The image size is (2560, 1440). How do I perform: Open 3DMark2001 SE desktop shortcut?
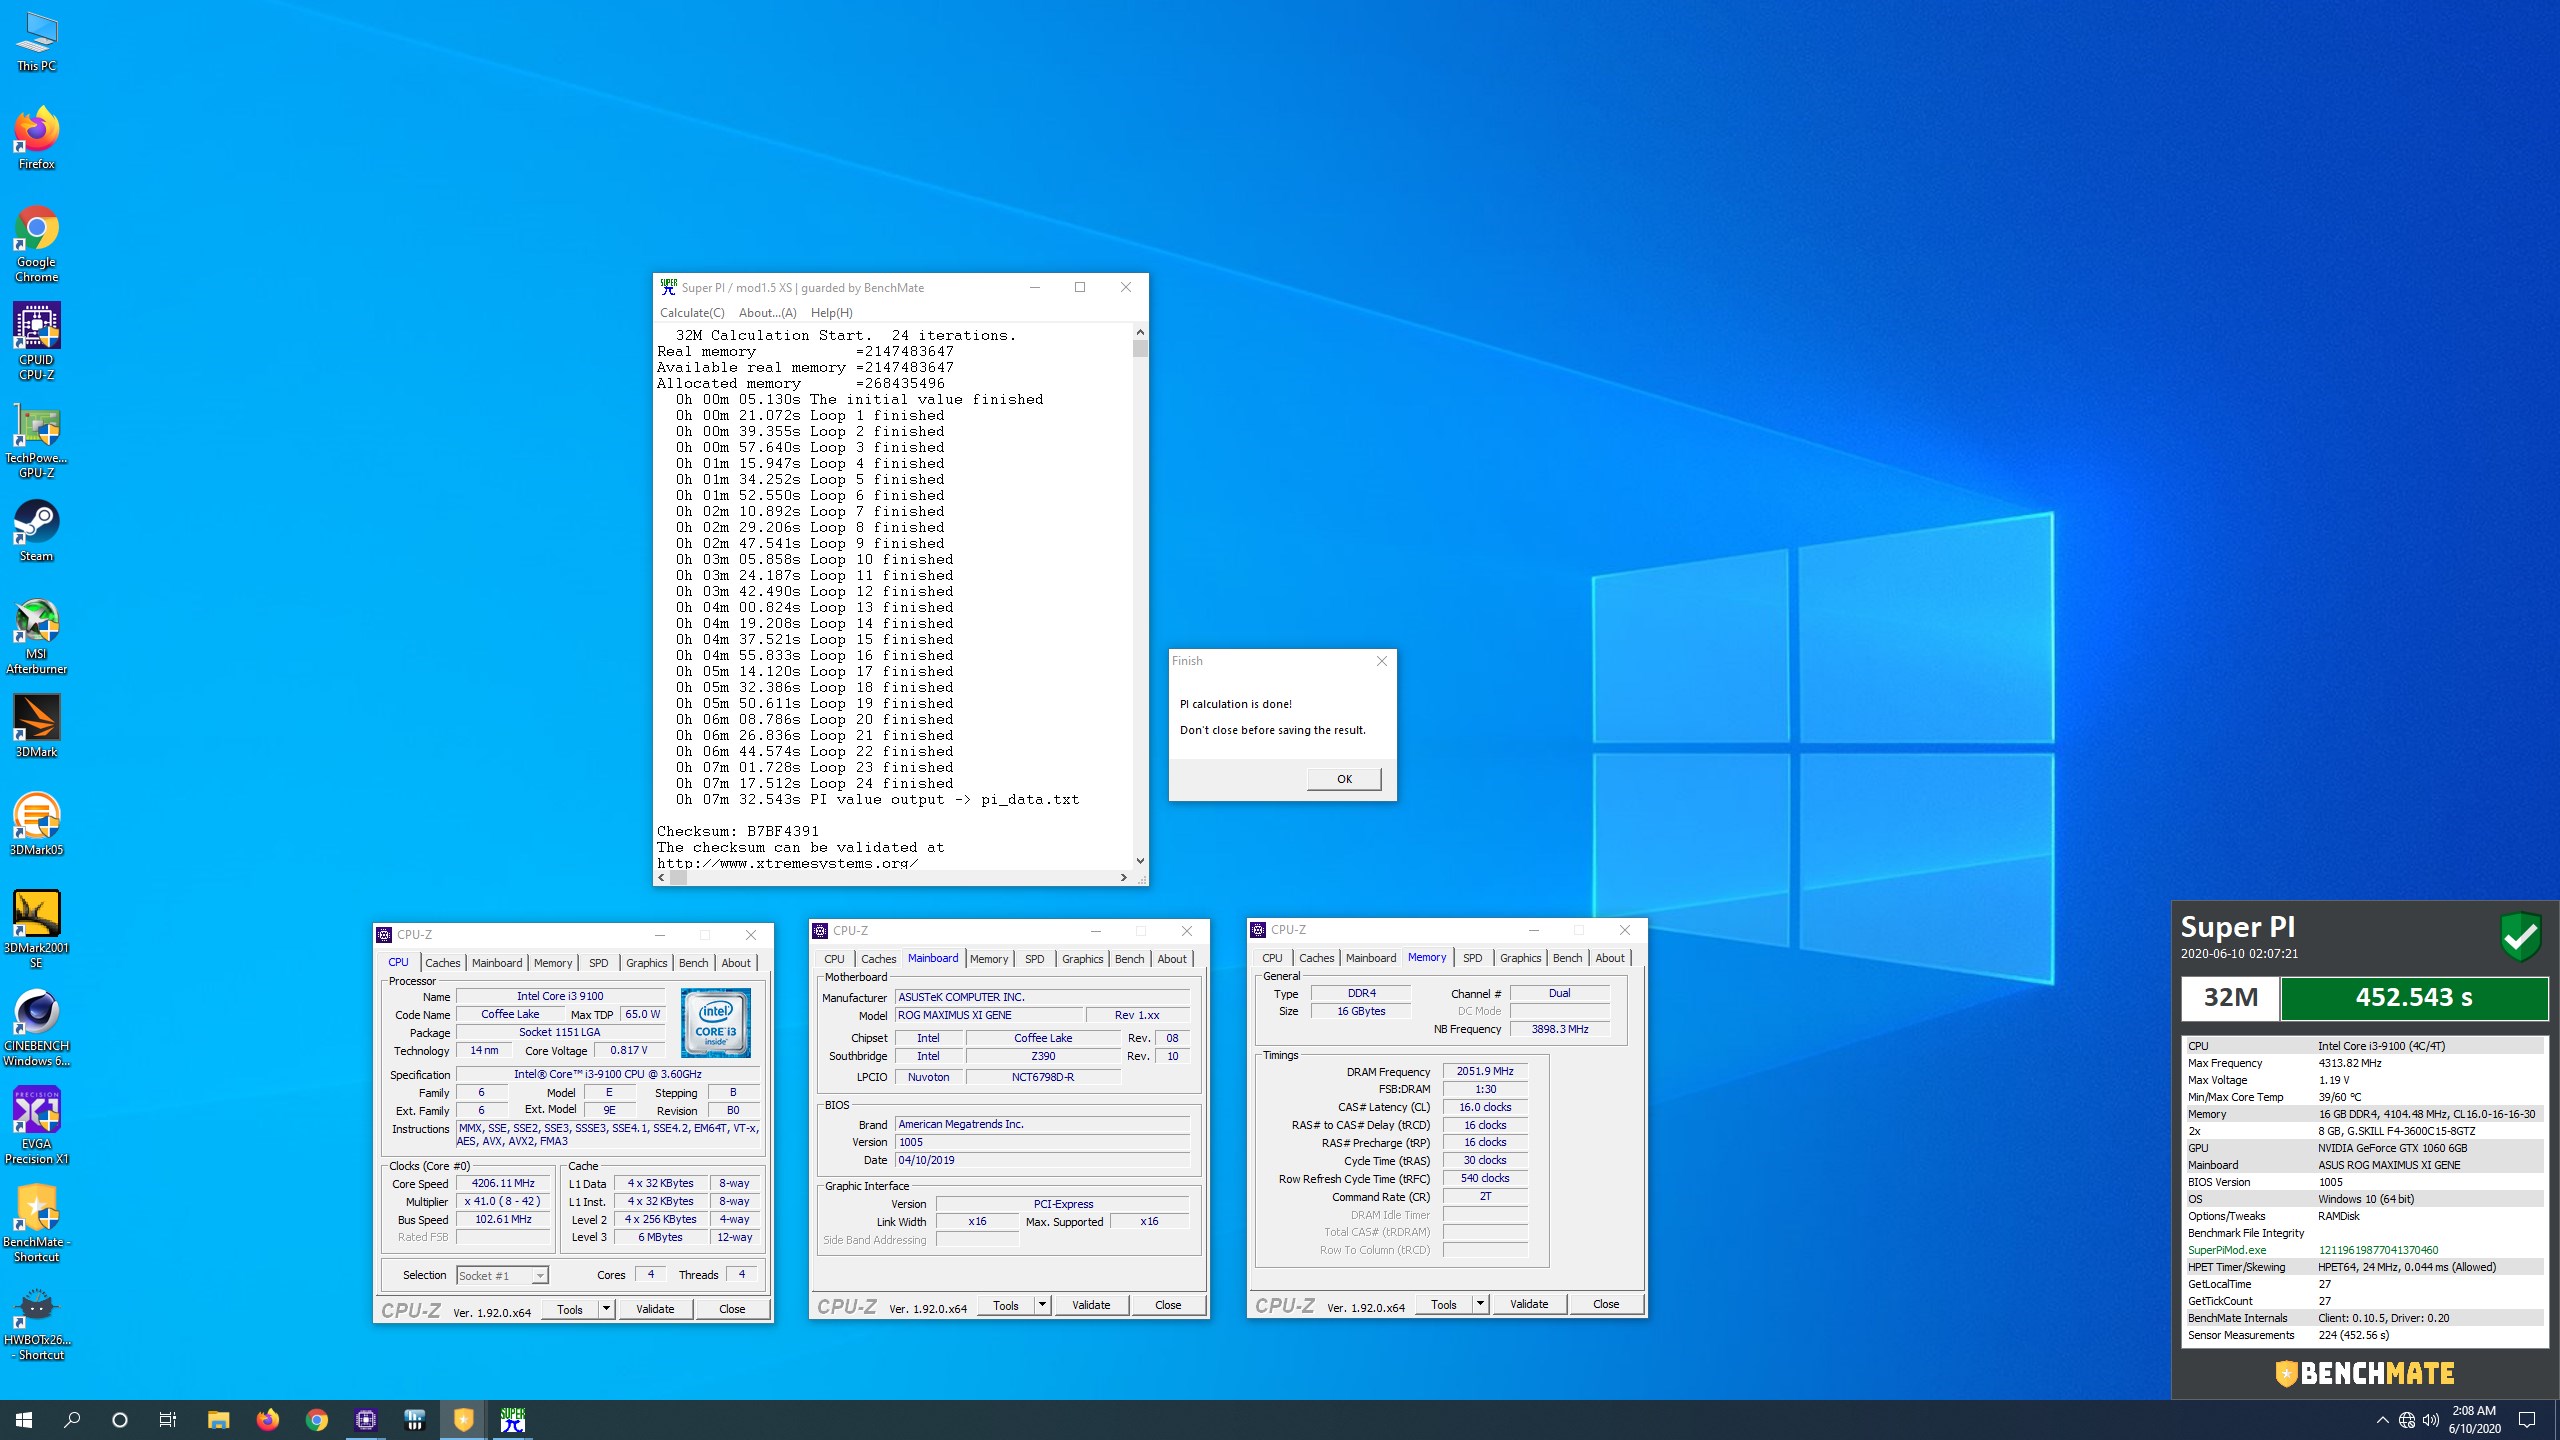click(x=37, y=930)
